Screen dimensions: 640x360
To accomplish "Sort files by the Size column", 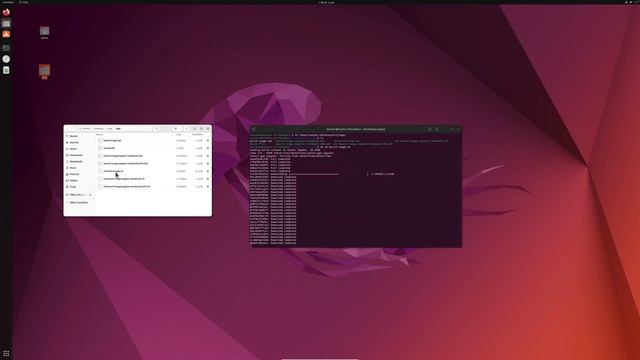I will pos(178,134).
